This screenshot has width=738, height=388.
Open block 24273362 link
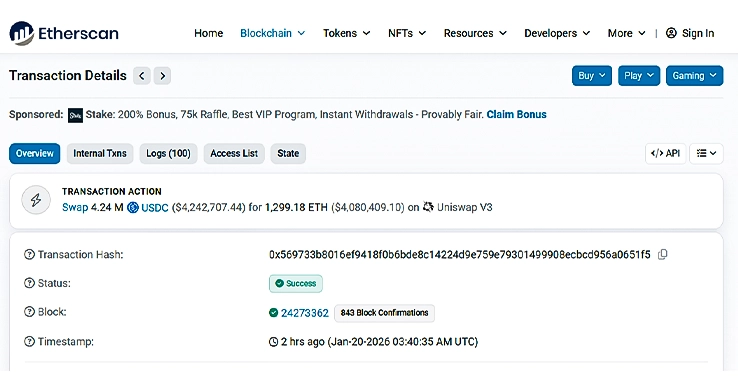[305, 313]
